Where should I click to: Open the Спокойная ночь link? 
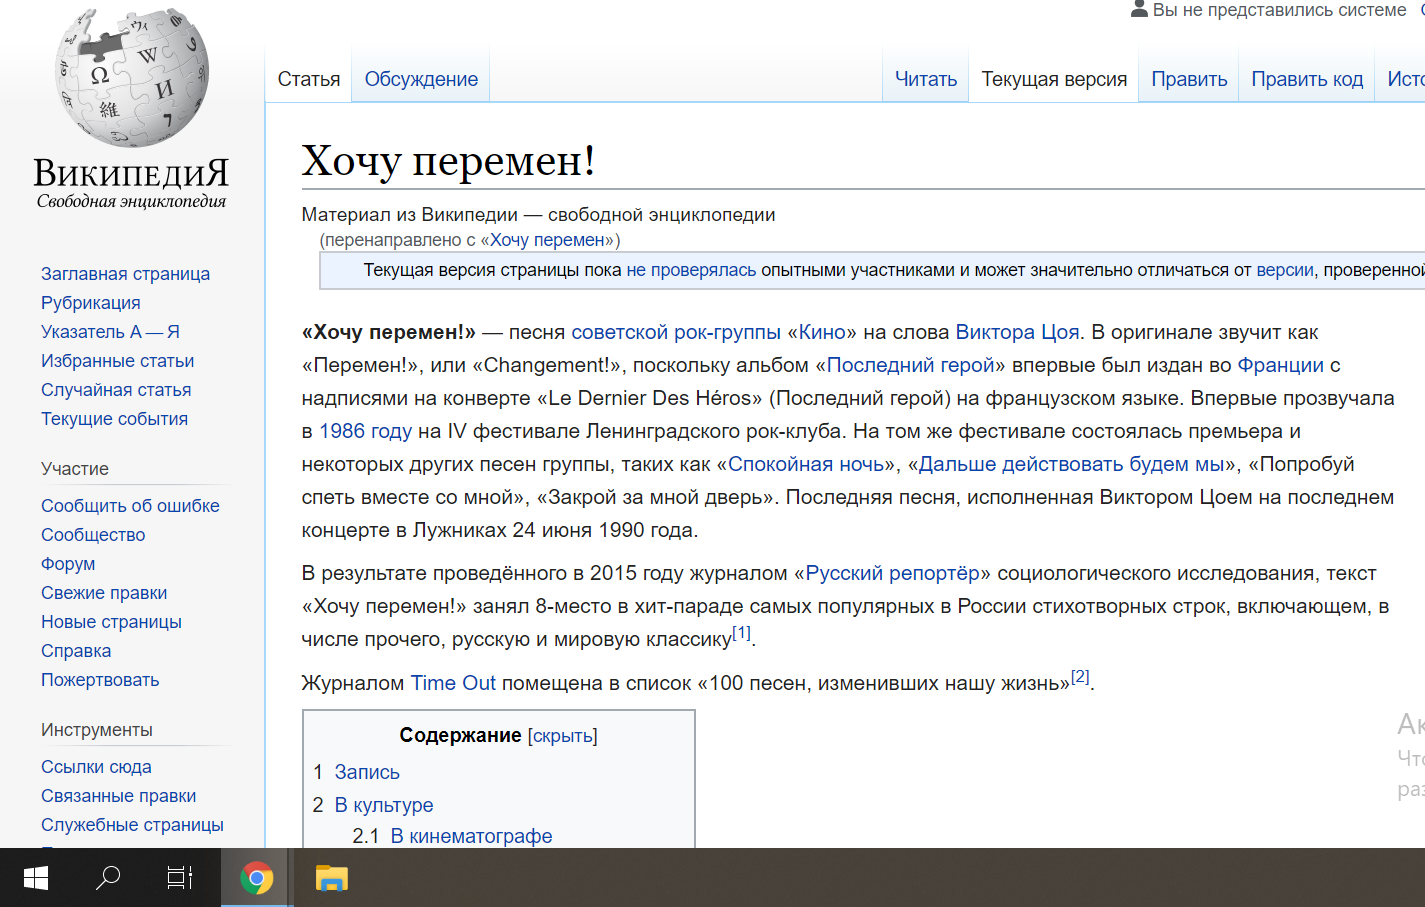coord(806,464)
